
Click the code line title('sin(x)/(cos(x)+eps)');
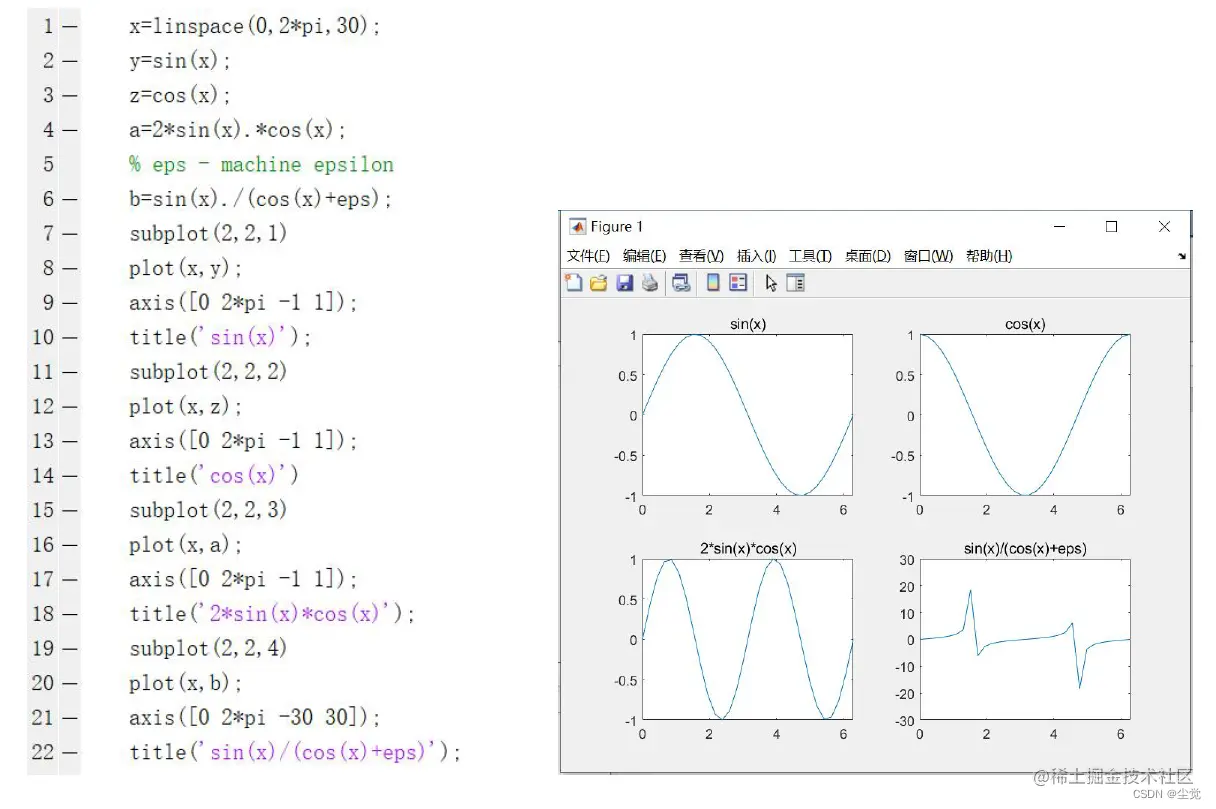[295, 752]
